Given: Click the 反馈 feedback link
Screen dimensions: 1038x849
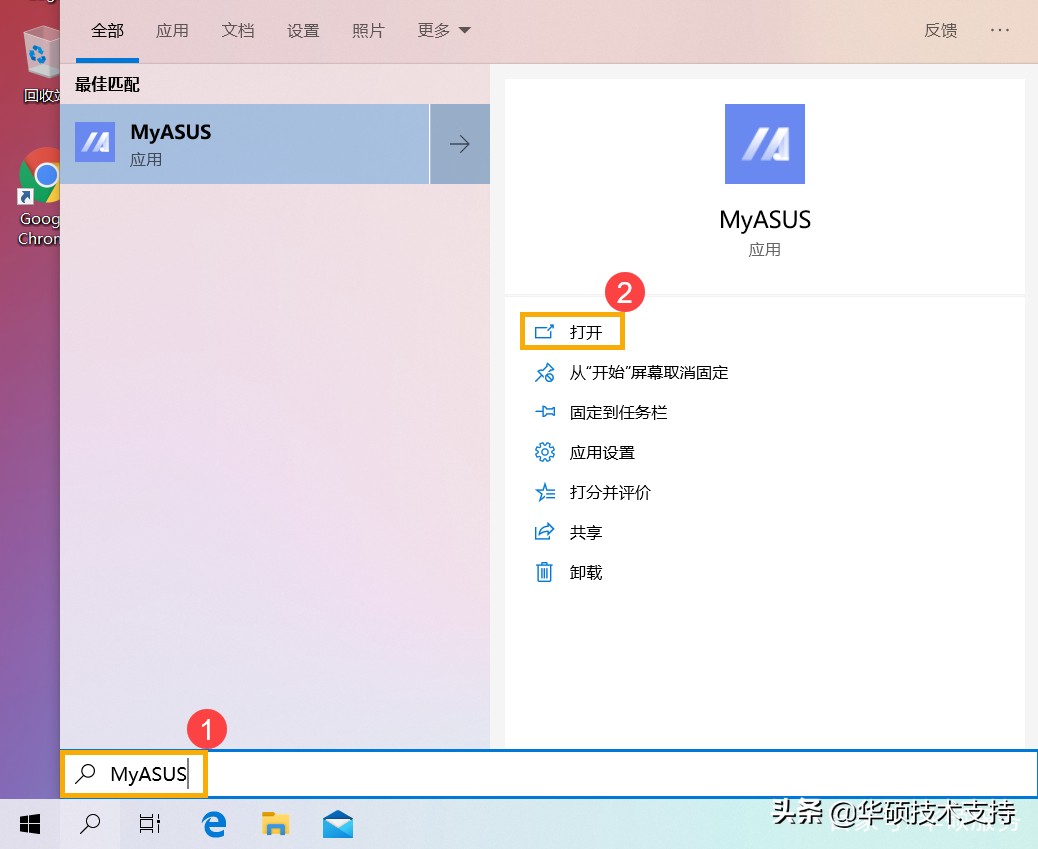Looking at the screenshot, I should click(x=940, y=30).
